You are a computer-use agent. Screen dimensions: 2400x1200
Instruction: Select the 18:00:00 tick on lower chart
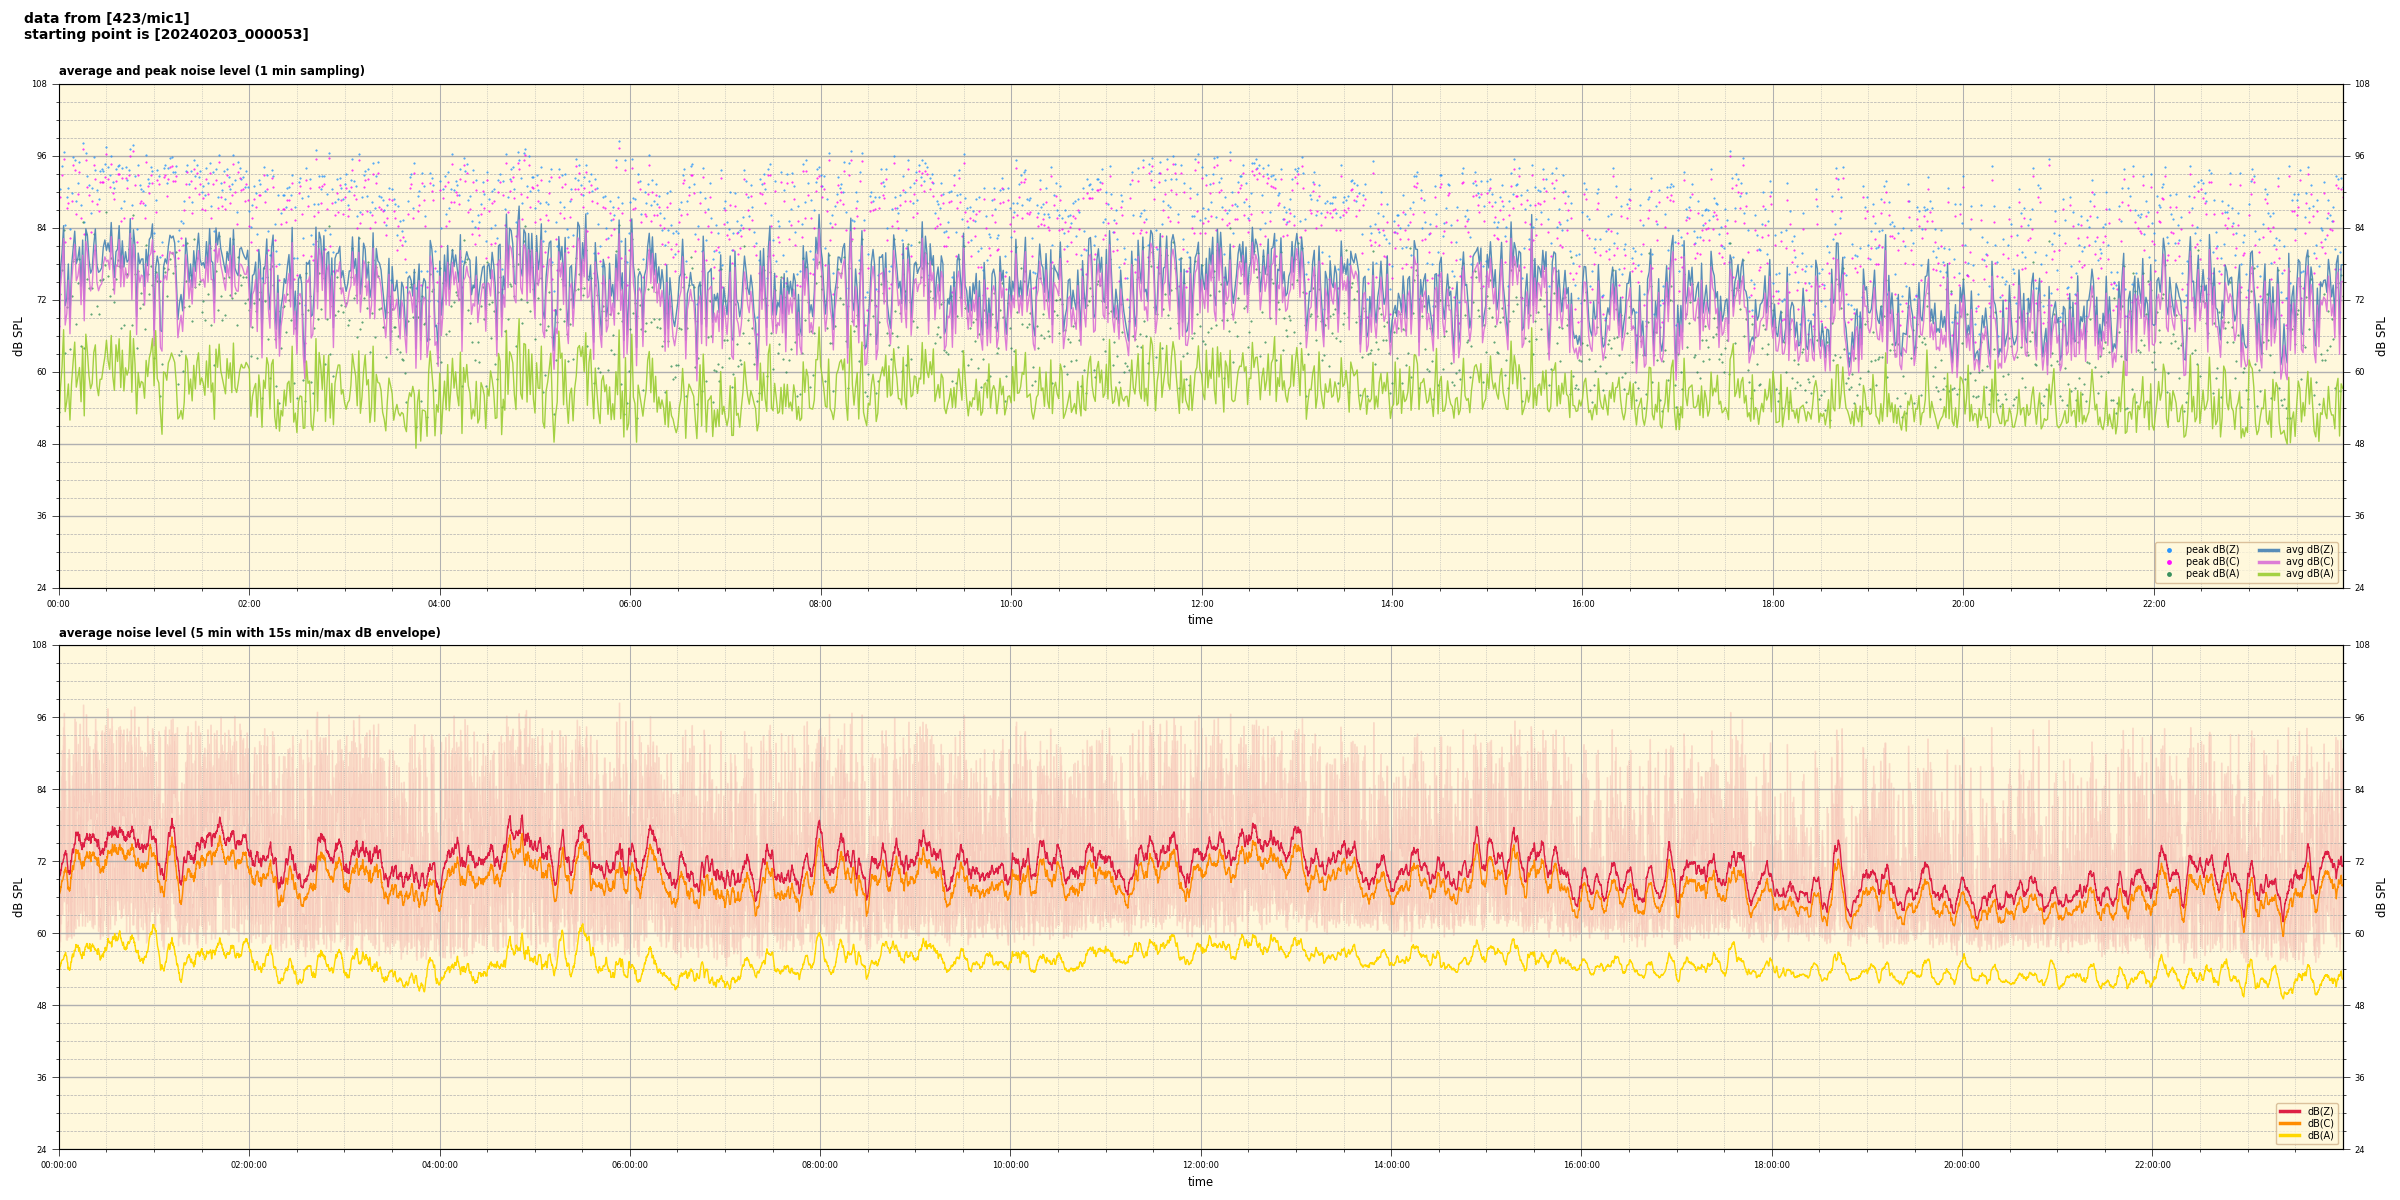point(1772,1165)
